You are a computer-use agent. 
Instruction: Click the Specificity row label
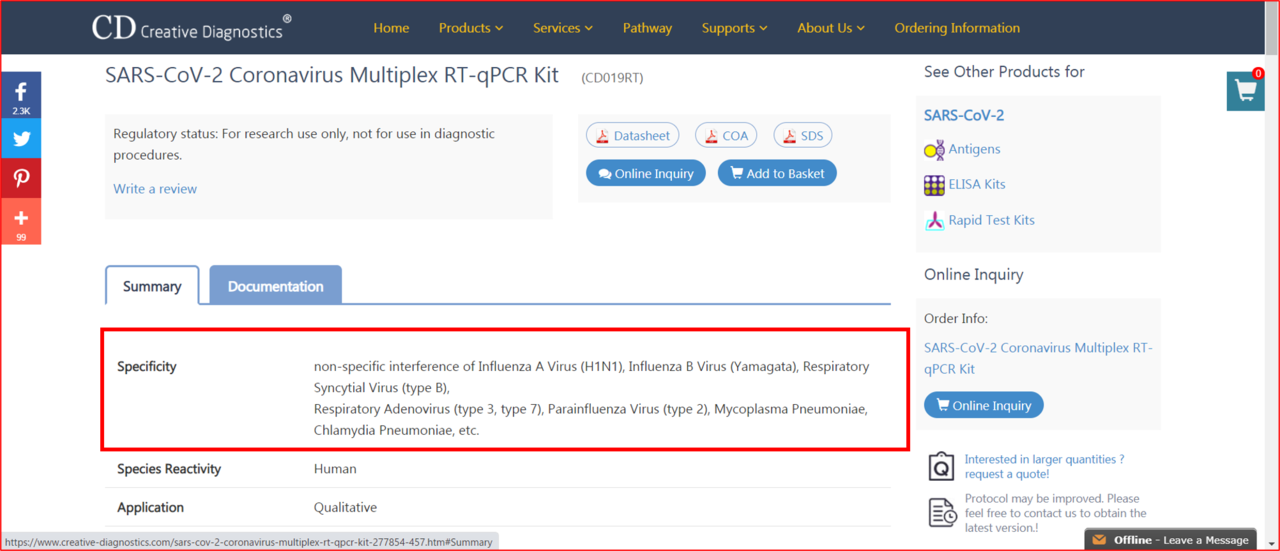click(x=147, y=367)
